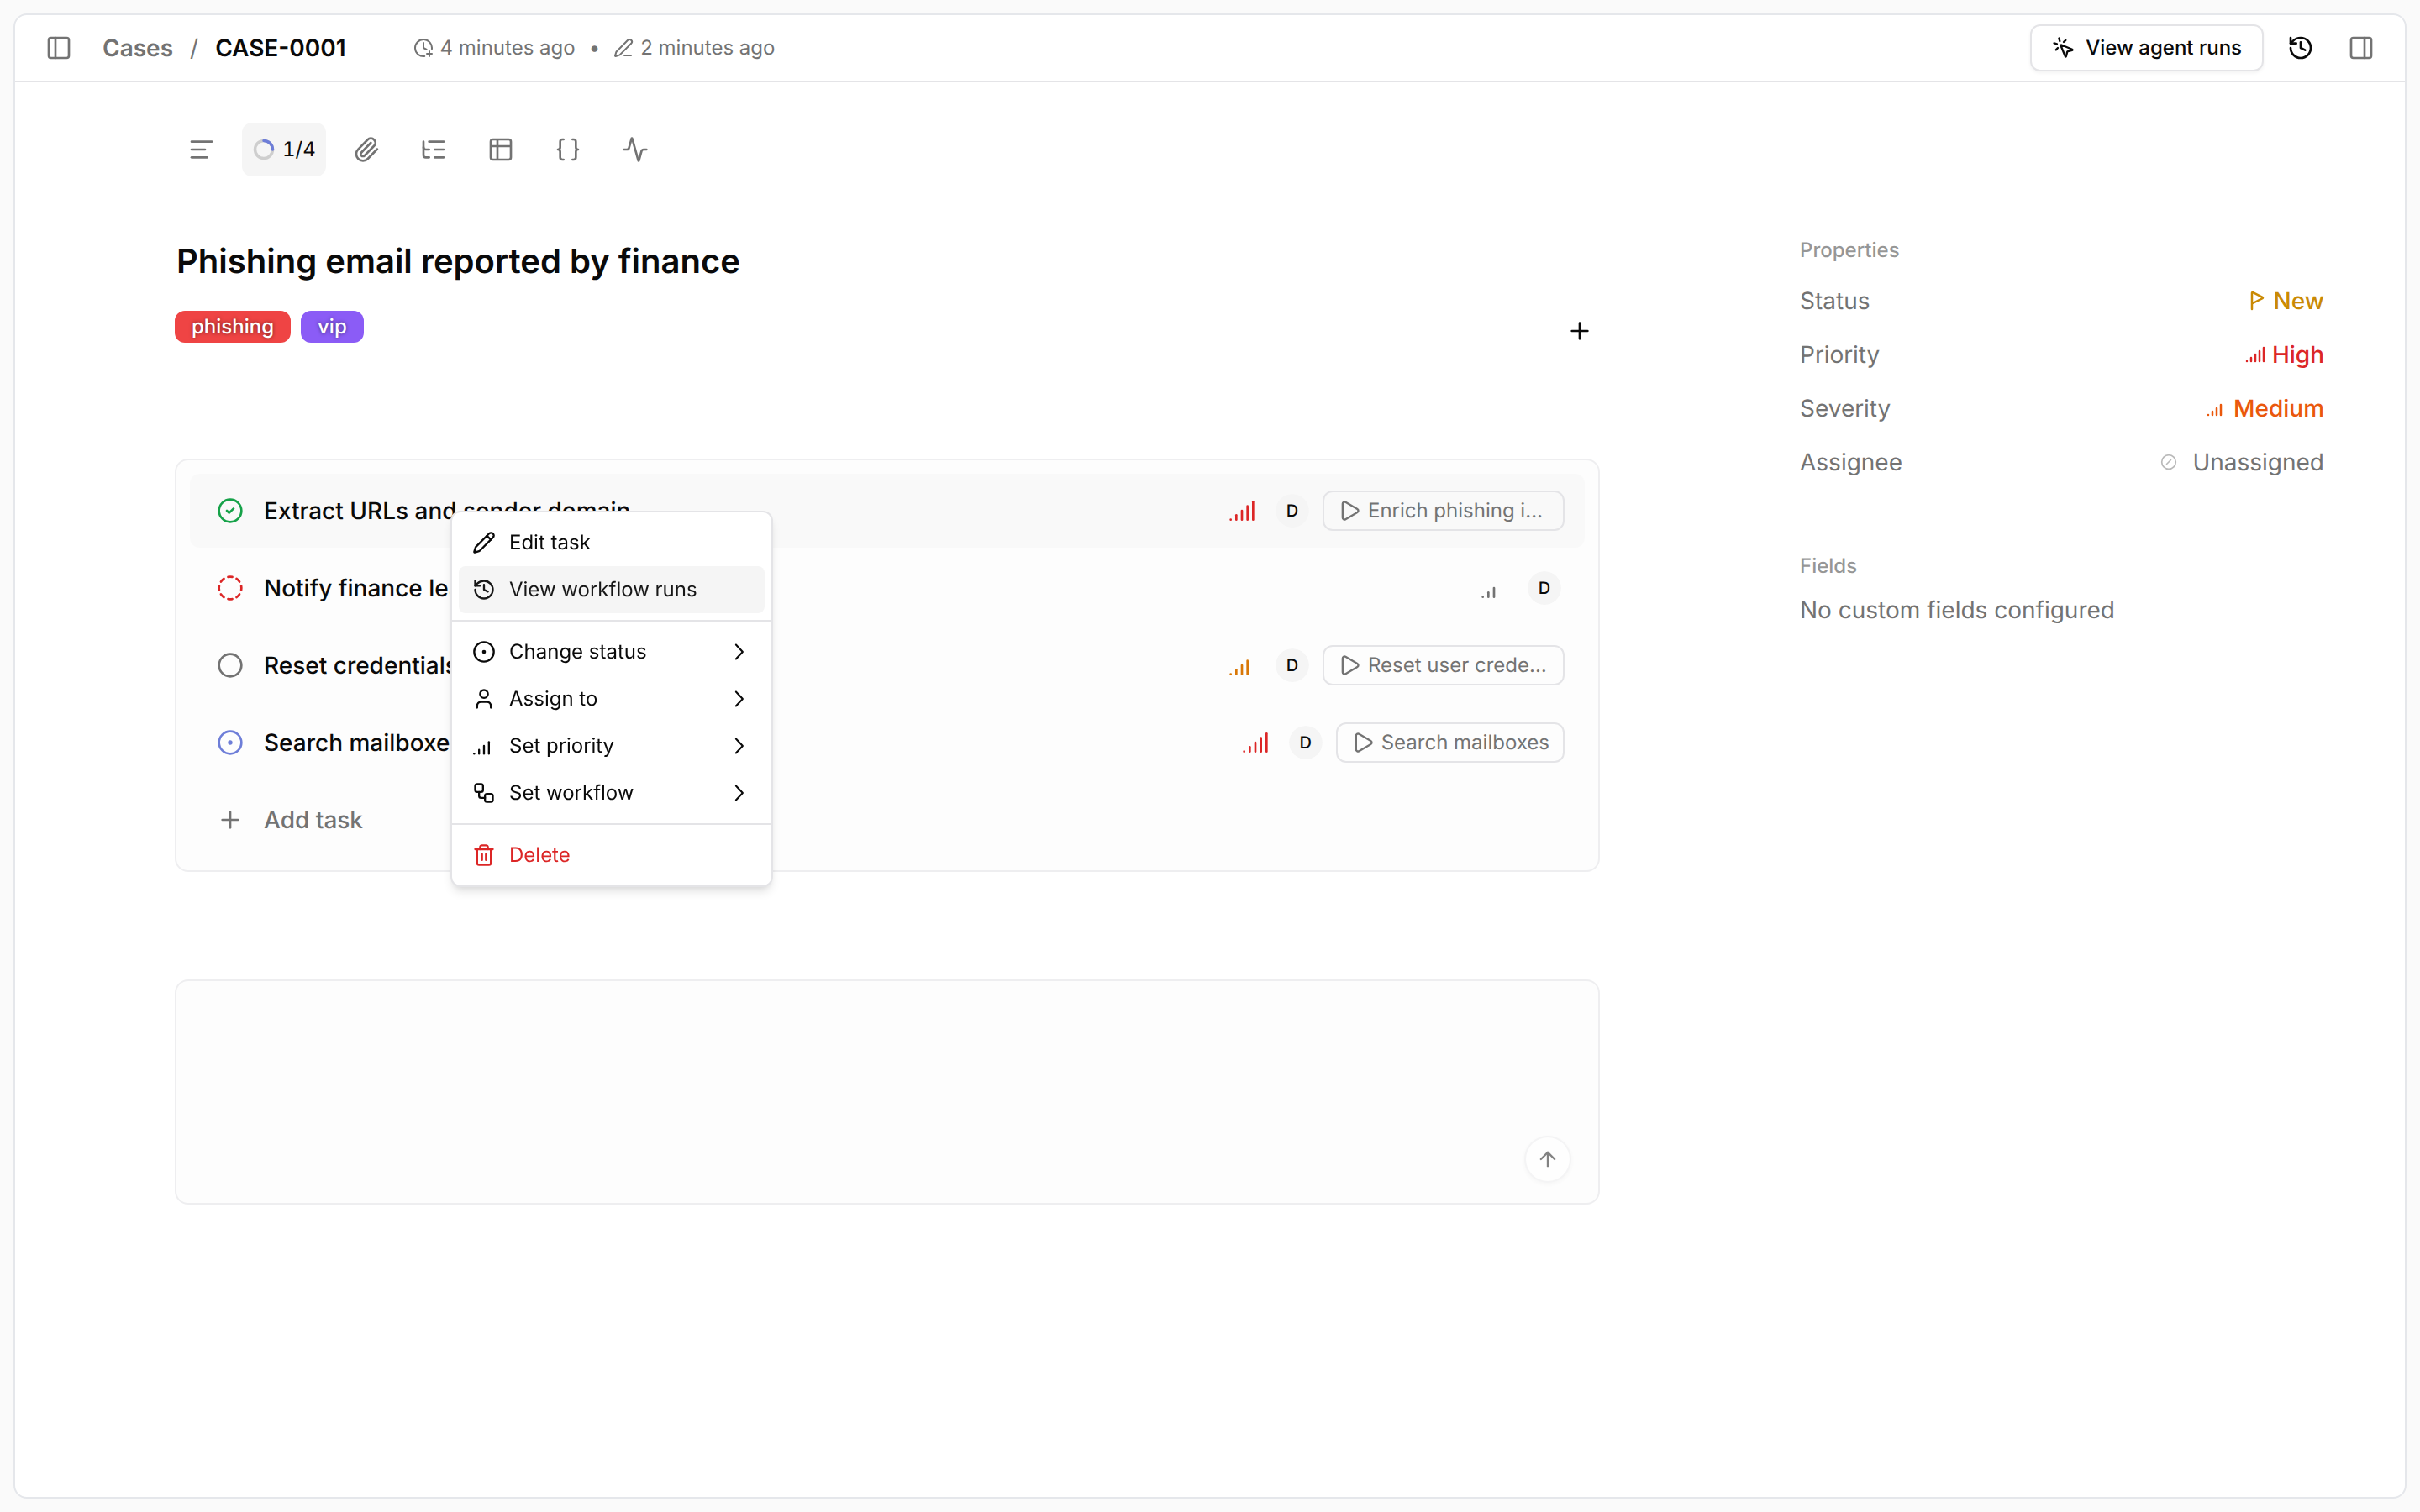Open the table view tab icon
2420x1512 pixels.
click(x=501, y=150)
